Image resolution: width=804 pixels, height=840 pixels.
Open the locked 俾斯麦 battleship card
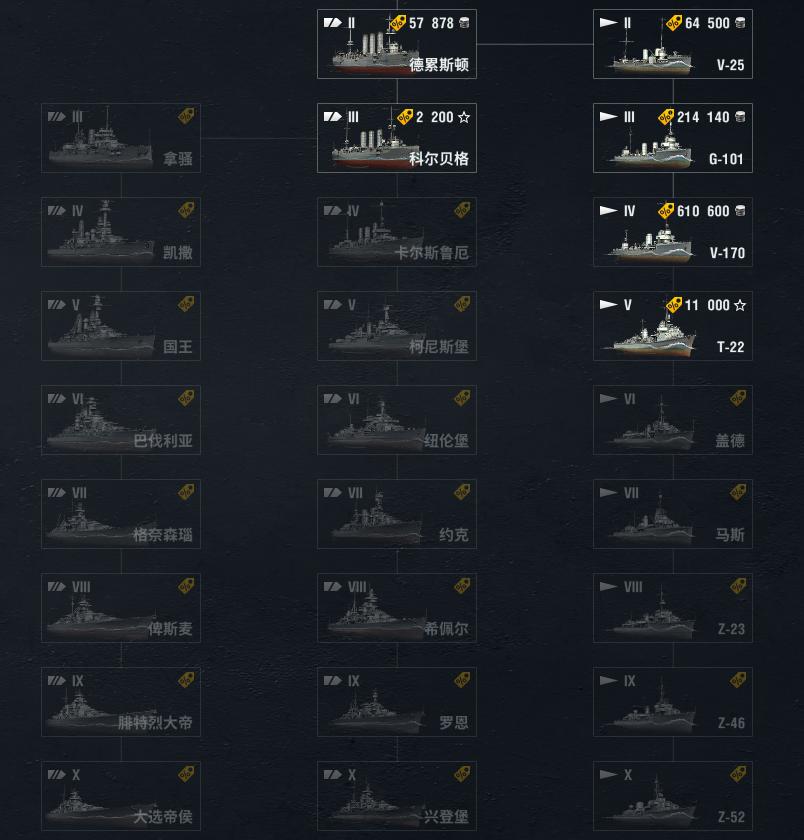pos(121,608)
